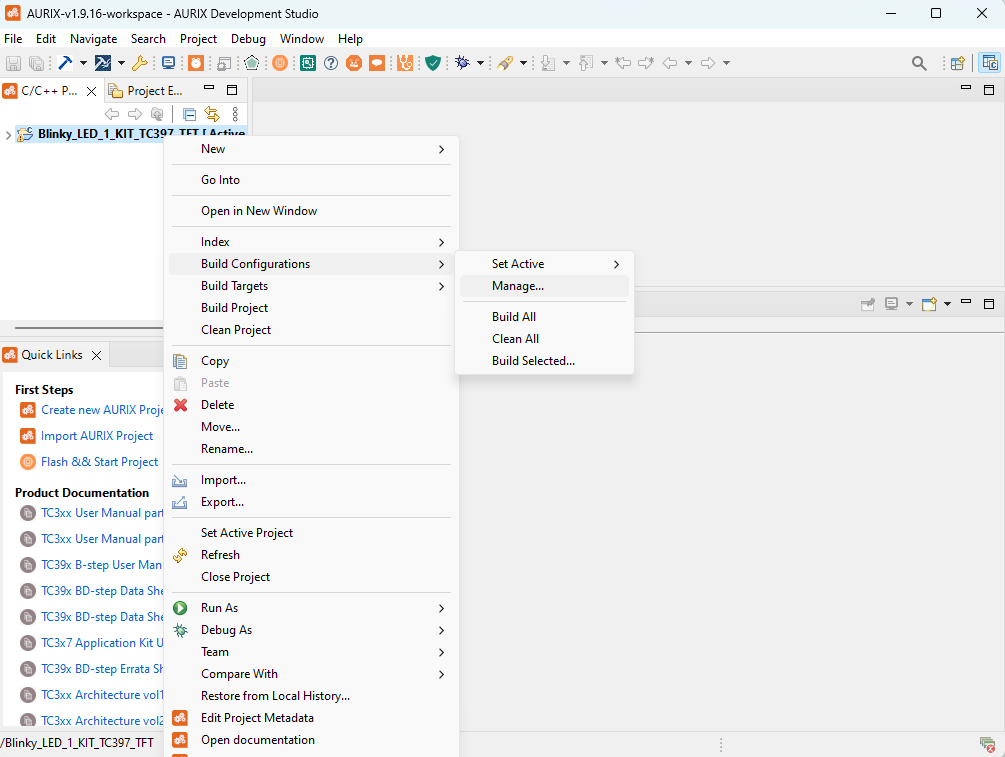This screenshot has height=757, width=1005.
Task: Build the project with the hammer toolbar icon
Action: (x=65, y=62)
